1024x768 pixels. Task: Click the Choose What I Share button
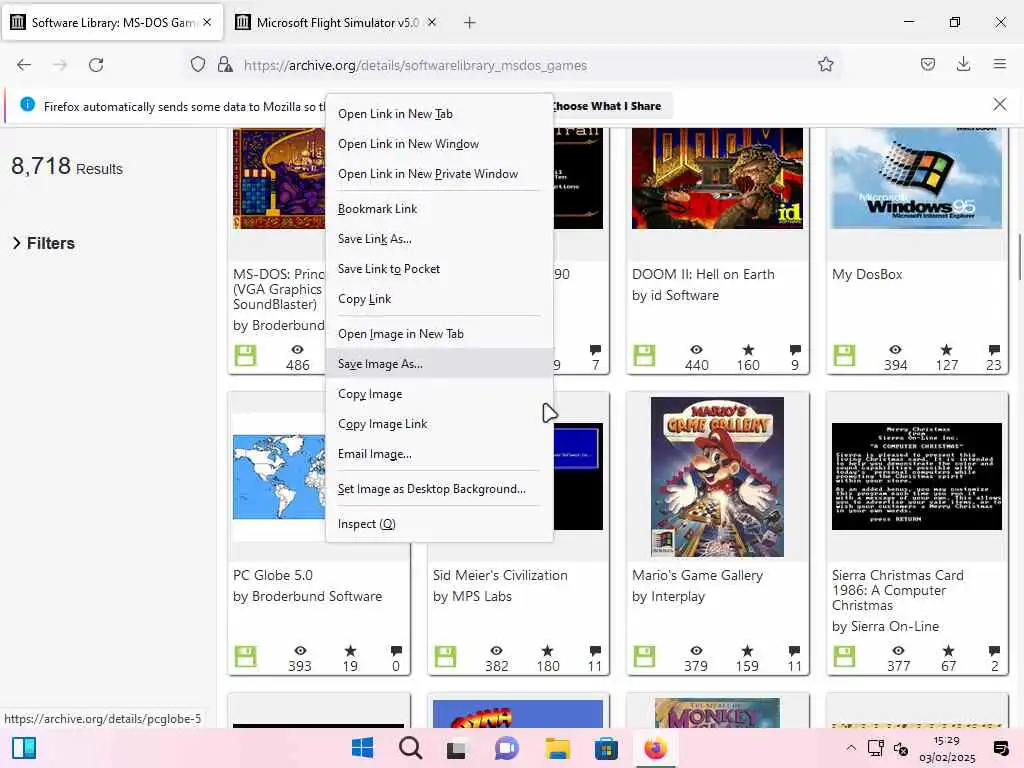tap(607, 106)
